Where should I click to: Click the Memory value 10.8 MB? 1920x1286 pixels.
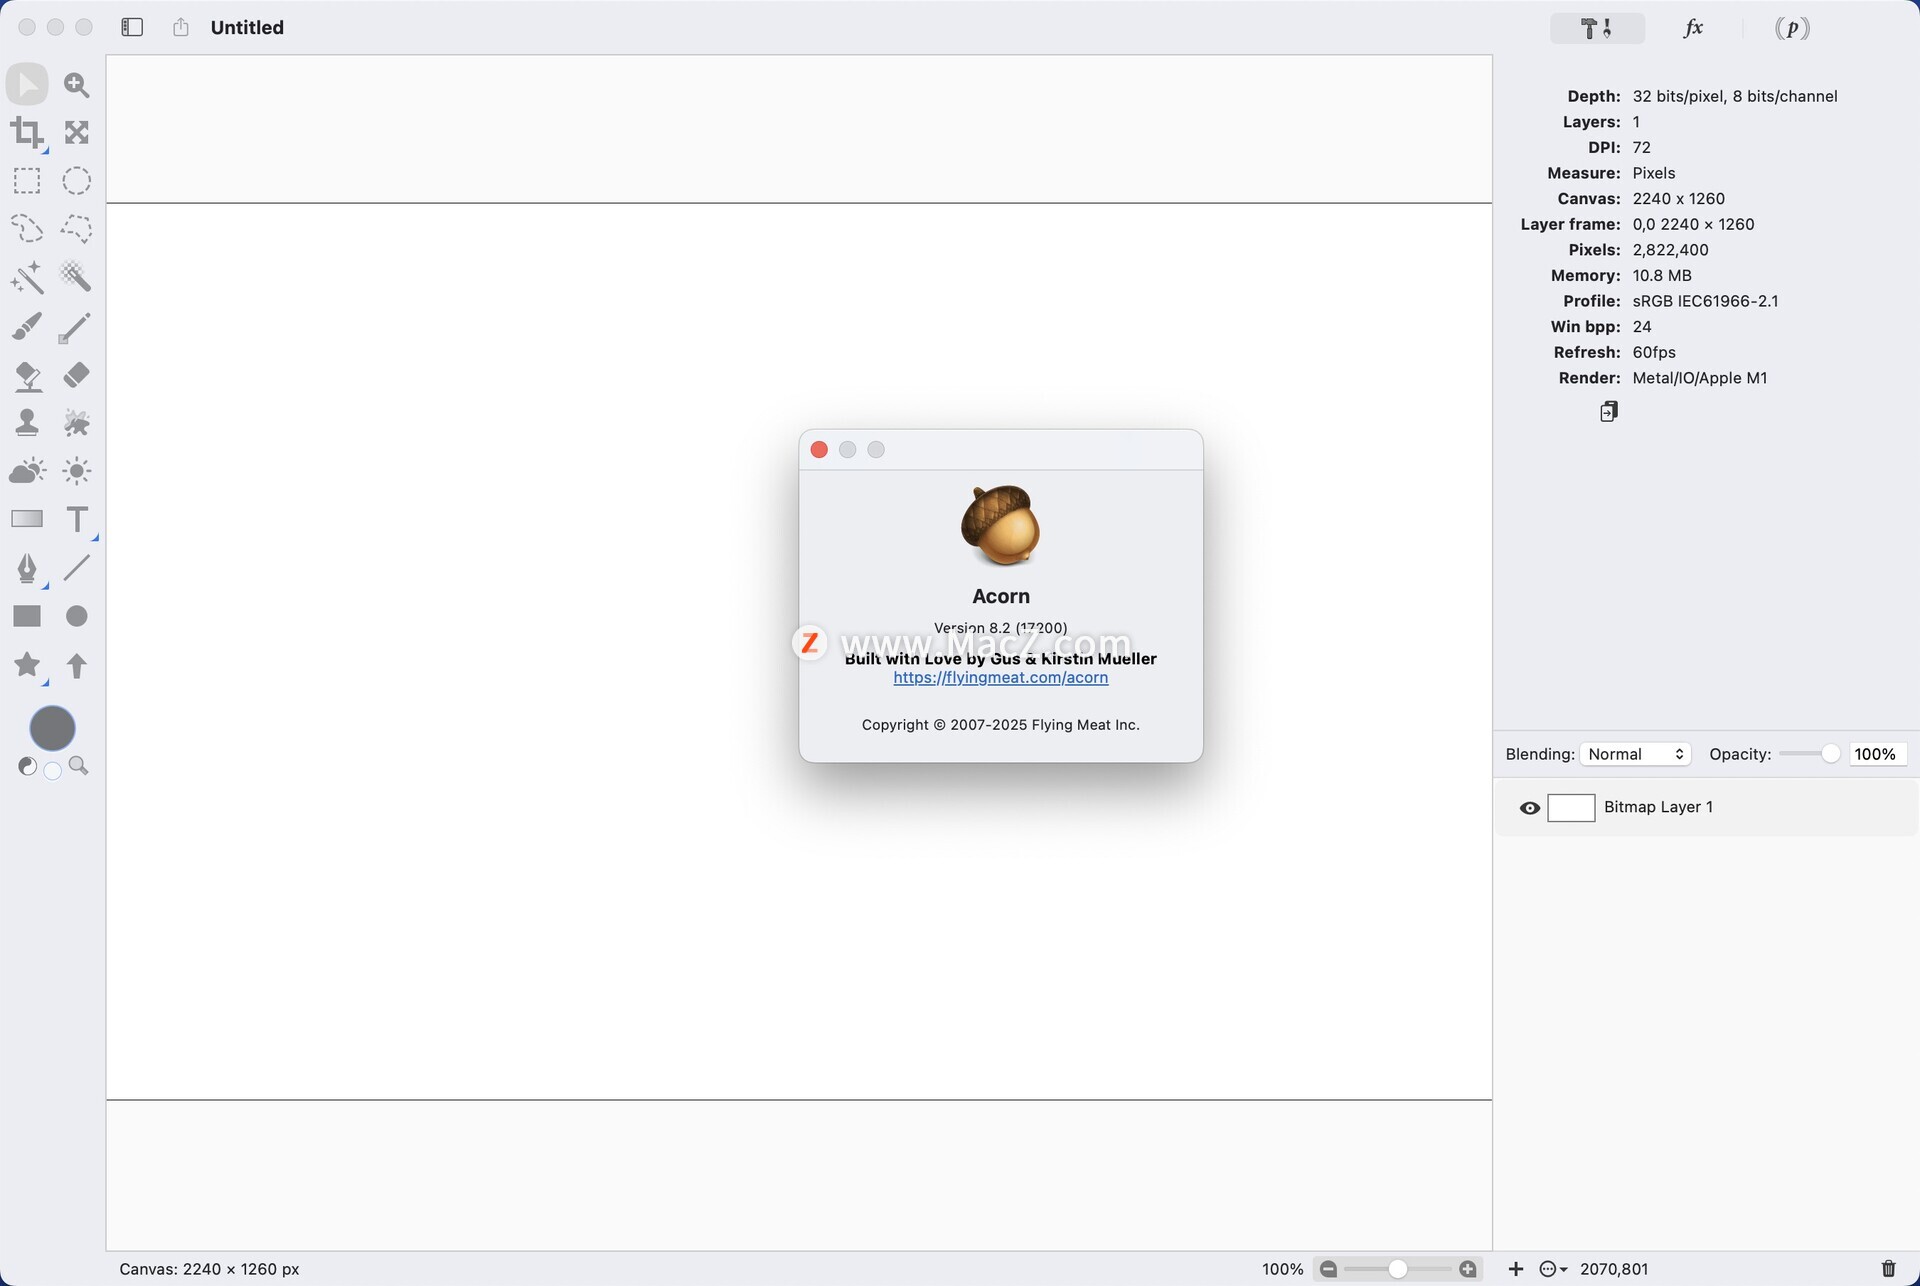[x=1662, y=275]
